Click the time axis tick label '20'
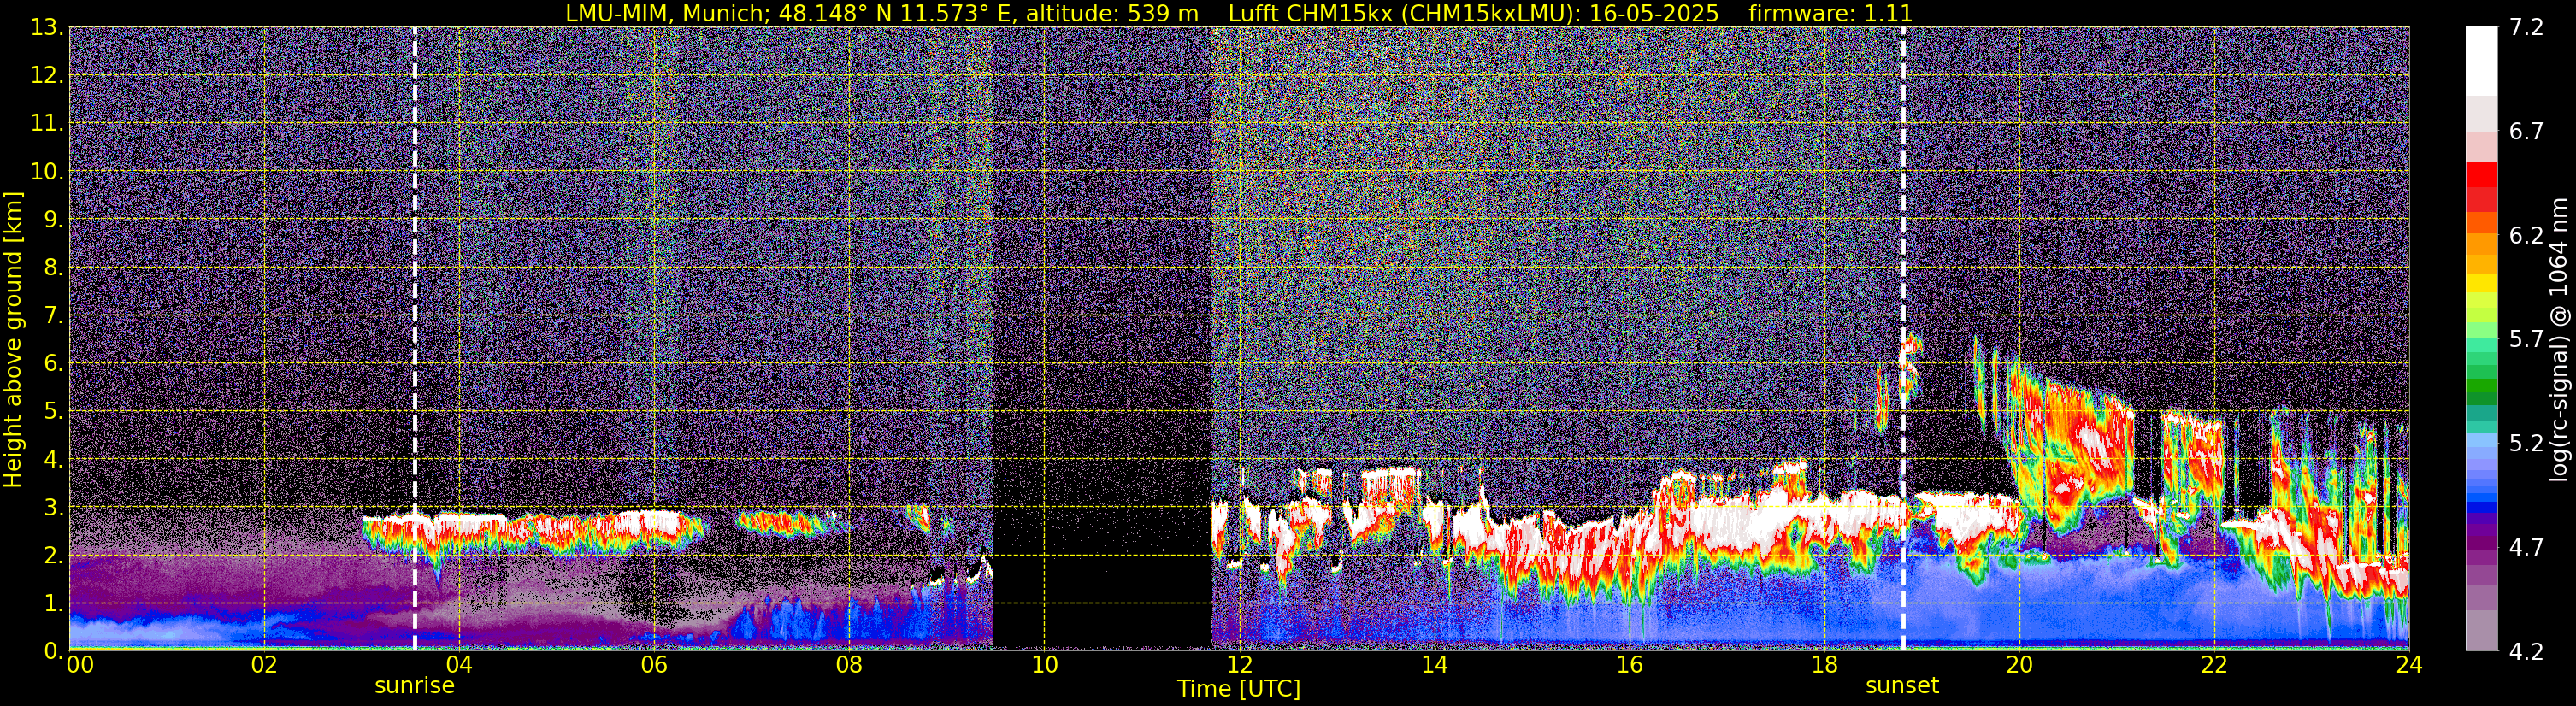 (x=2019, y=665)
